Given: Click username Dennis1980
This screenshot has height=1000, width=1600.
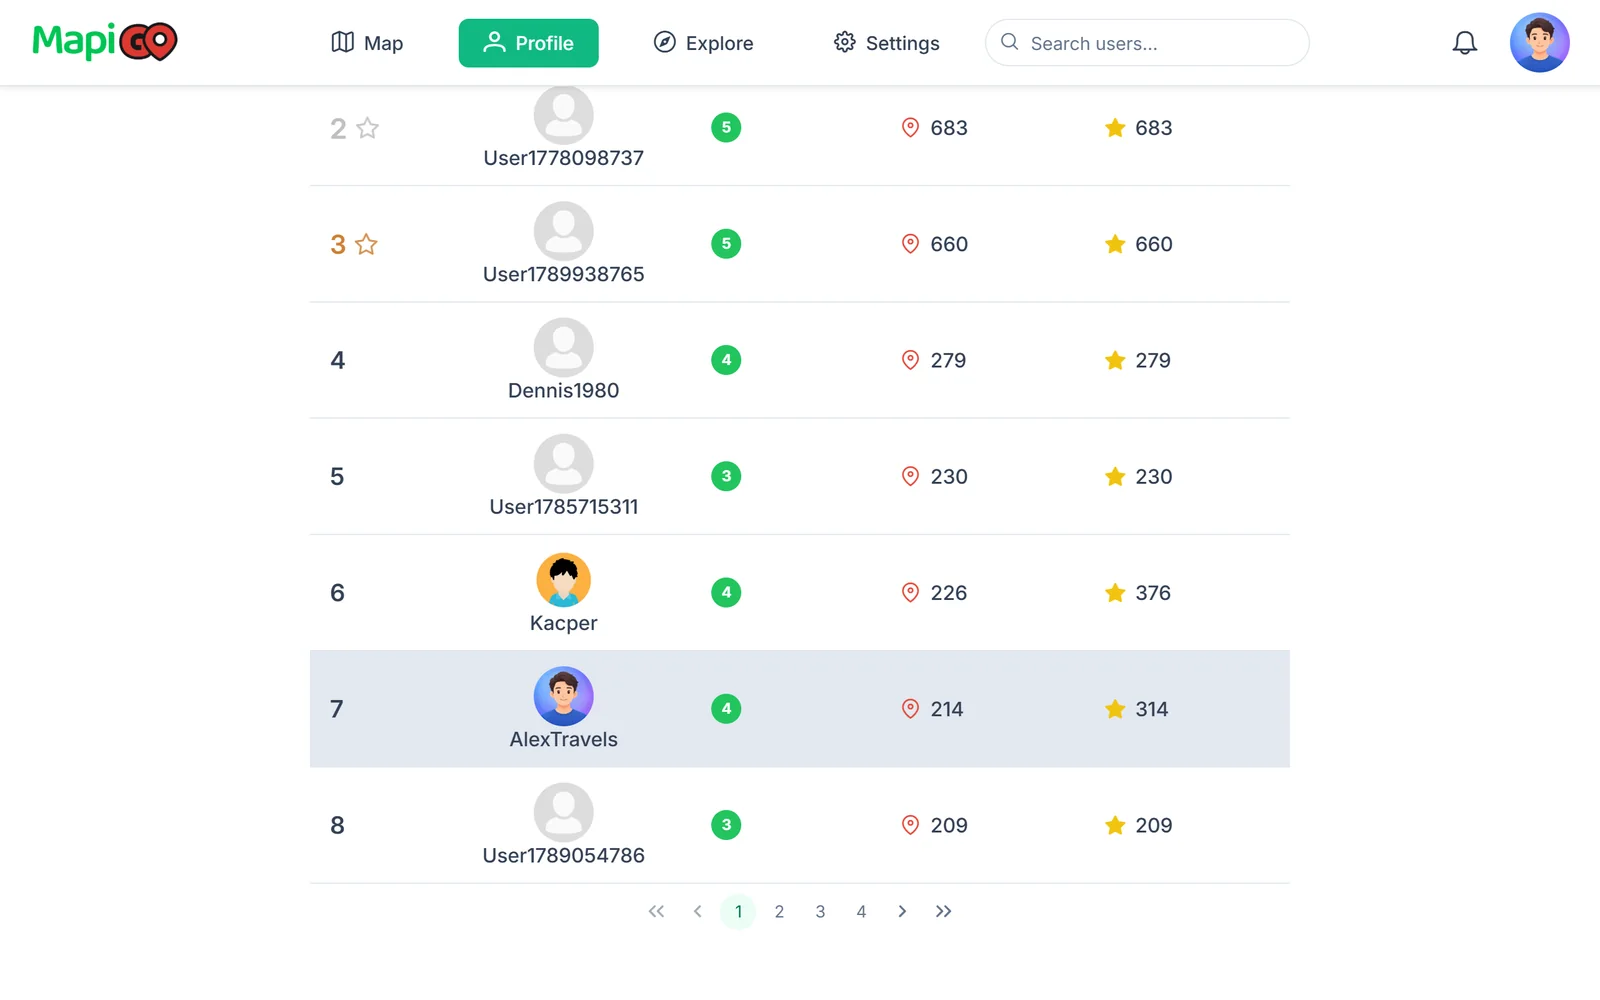Looking at the screenshot, I should click(564, 390).
